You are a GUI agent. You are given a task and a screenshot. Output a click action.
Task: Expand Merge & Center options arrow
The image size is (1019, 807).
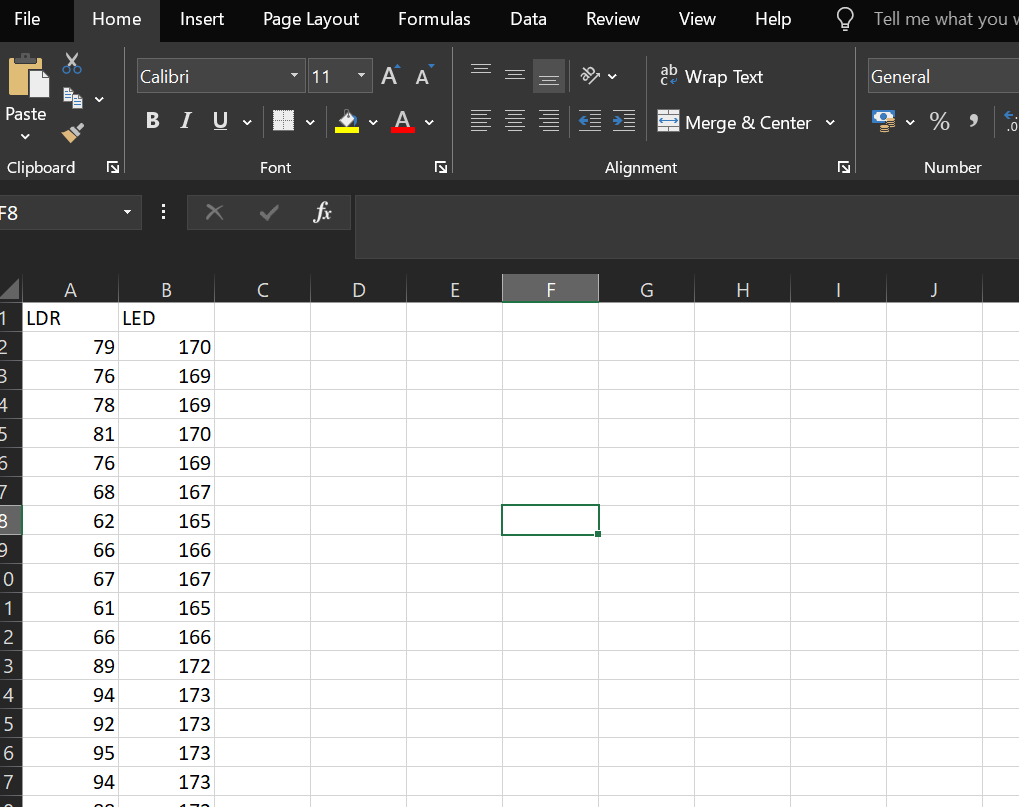click(830, 122)
